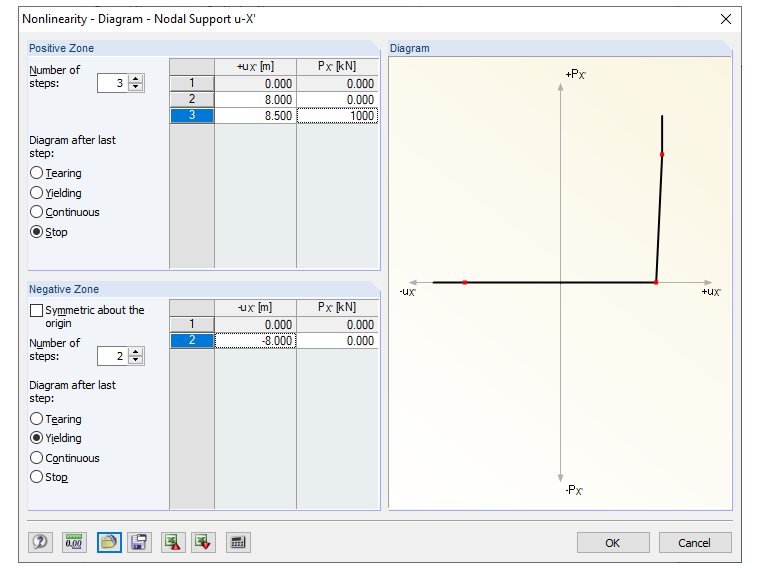
Task: Open the help icon button
Action: click(40, 542)
